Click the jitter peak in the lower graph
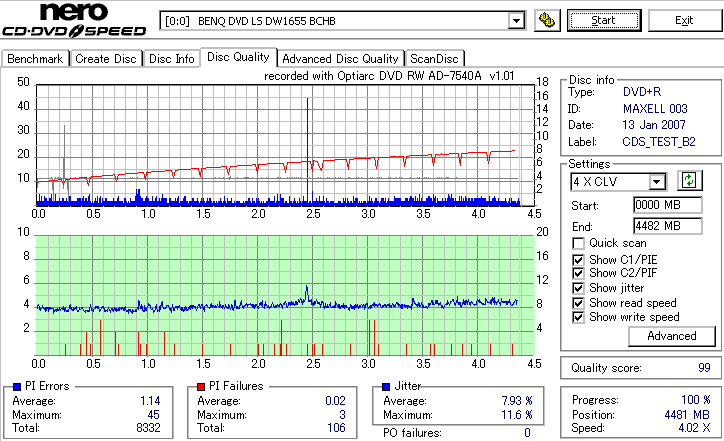 (307, 292)
